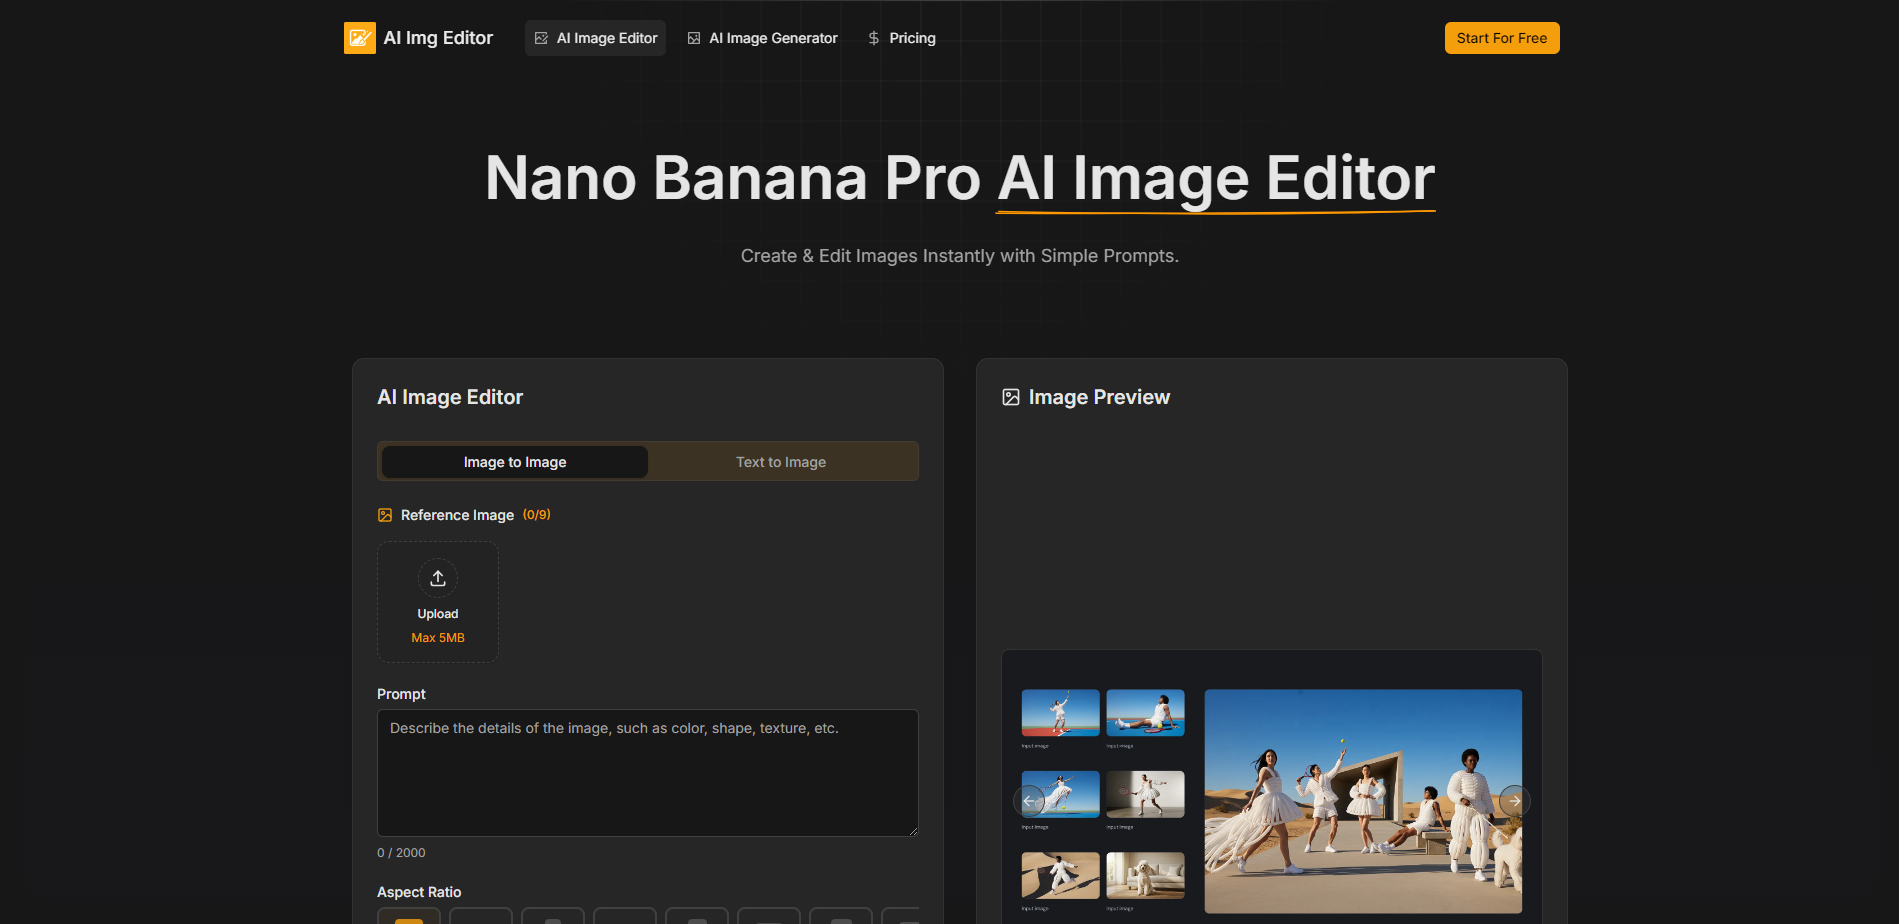The width and height of the screenshot is (1899, 924).
Task: Focus the Prompt description text area
Action: [648, 773]
